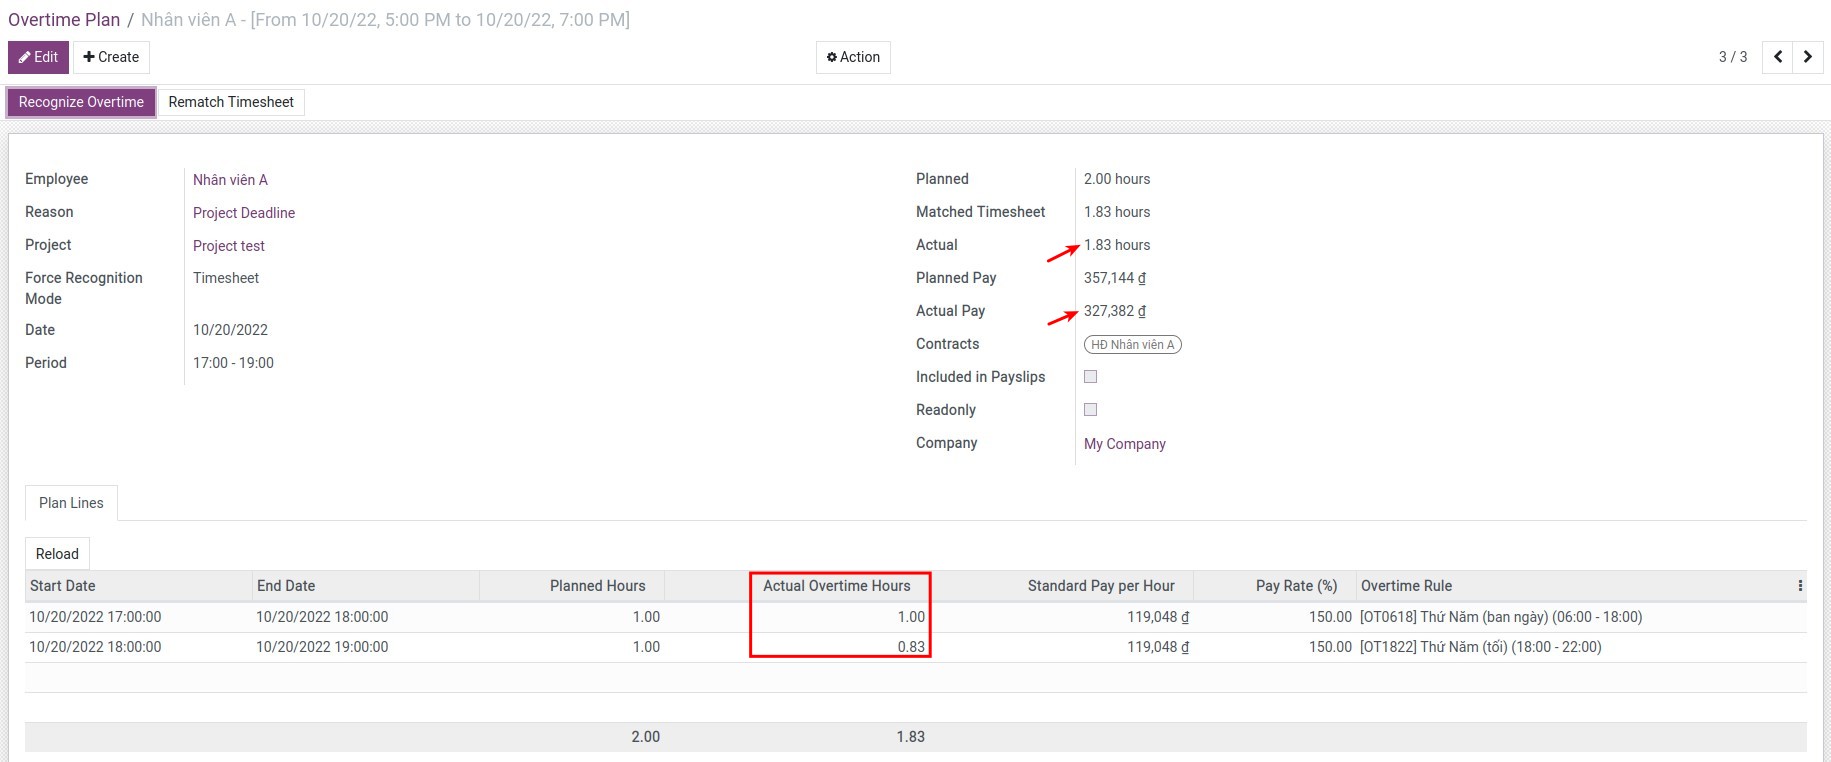Open the Nhân viên A employee link

point(230,180)
